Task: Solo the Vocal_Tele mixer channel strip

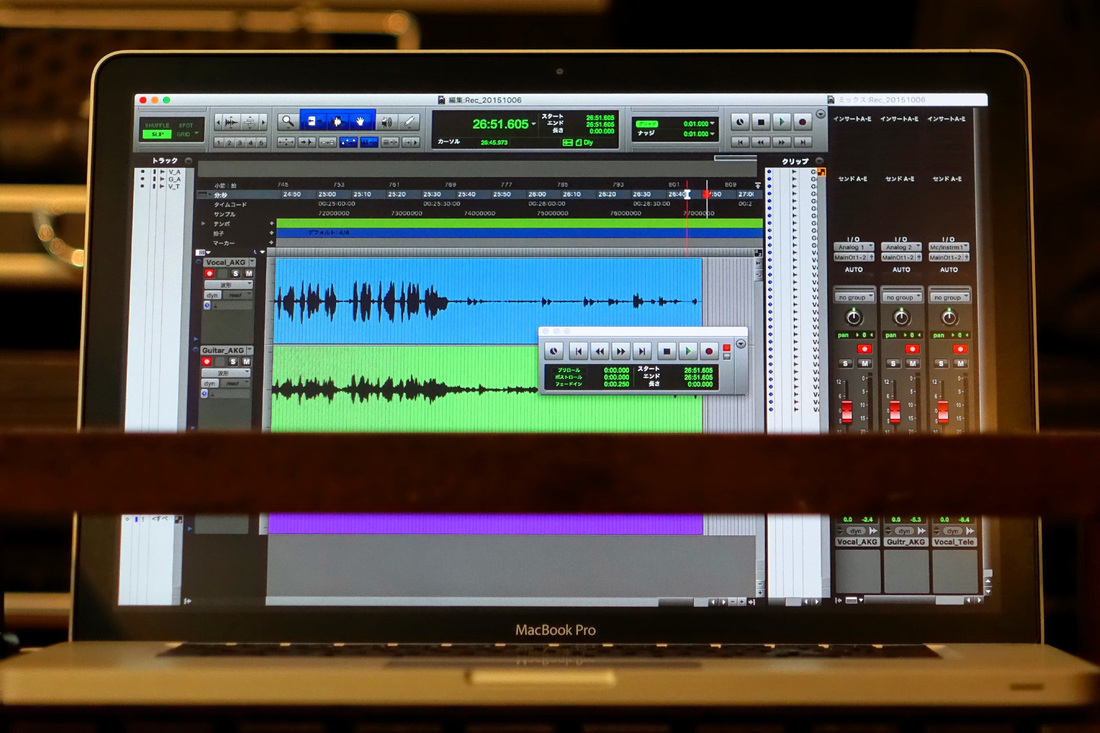Action: point(941,363)
